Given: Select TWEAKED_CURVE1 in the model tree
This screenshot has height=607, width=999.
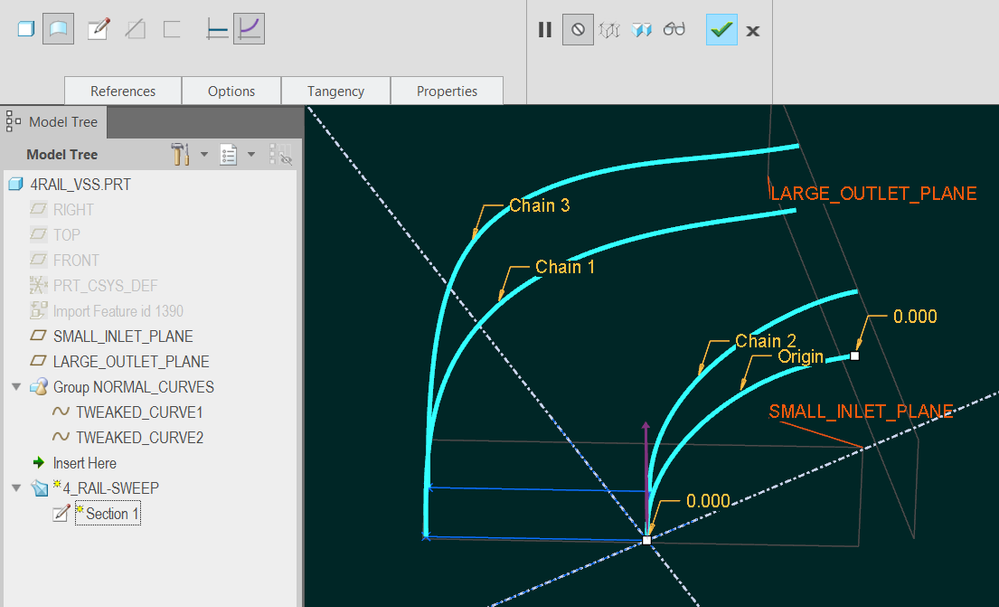Looking at the screenshot, I should (x=139, y=412).
